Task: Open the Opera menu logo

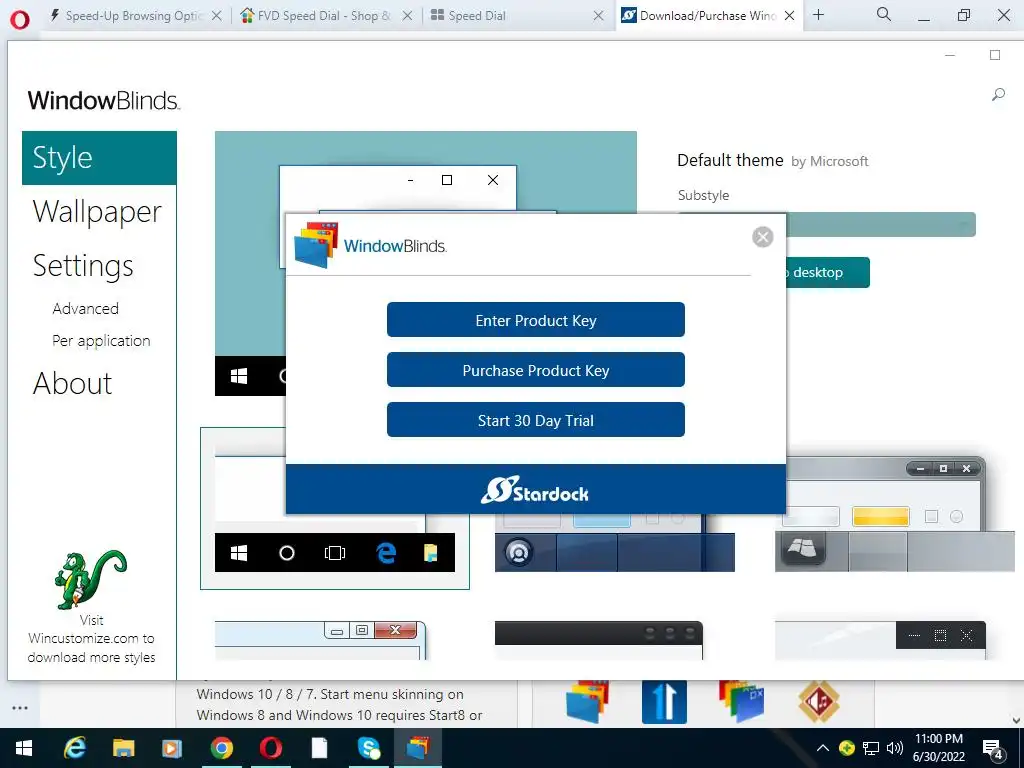Action: click(20, 20)
